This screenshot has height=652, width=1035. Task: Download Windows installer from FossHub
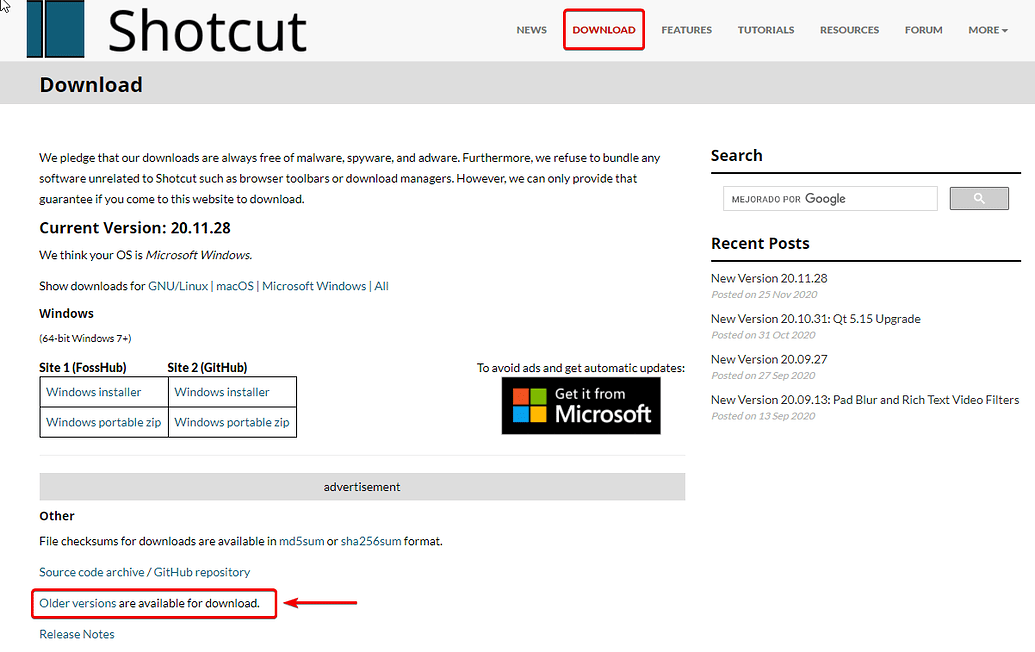tap(94, 392)
